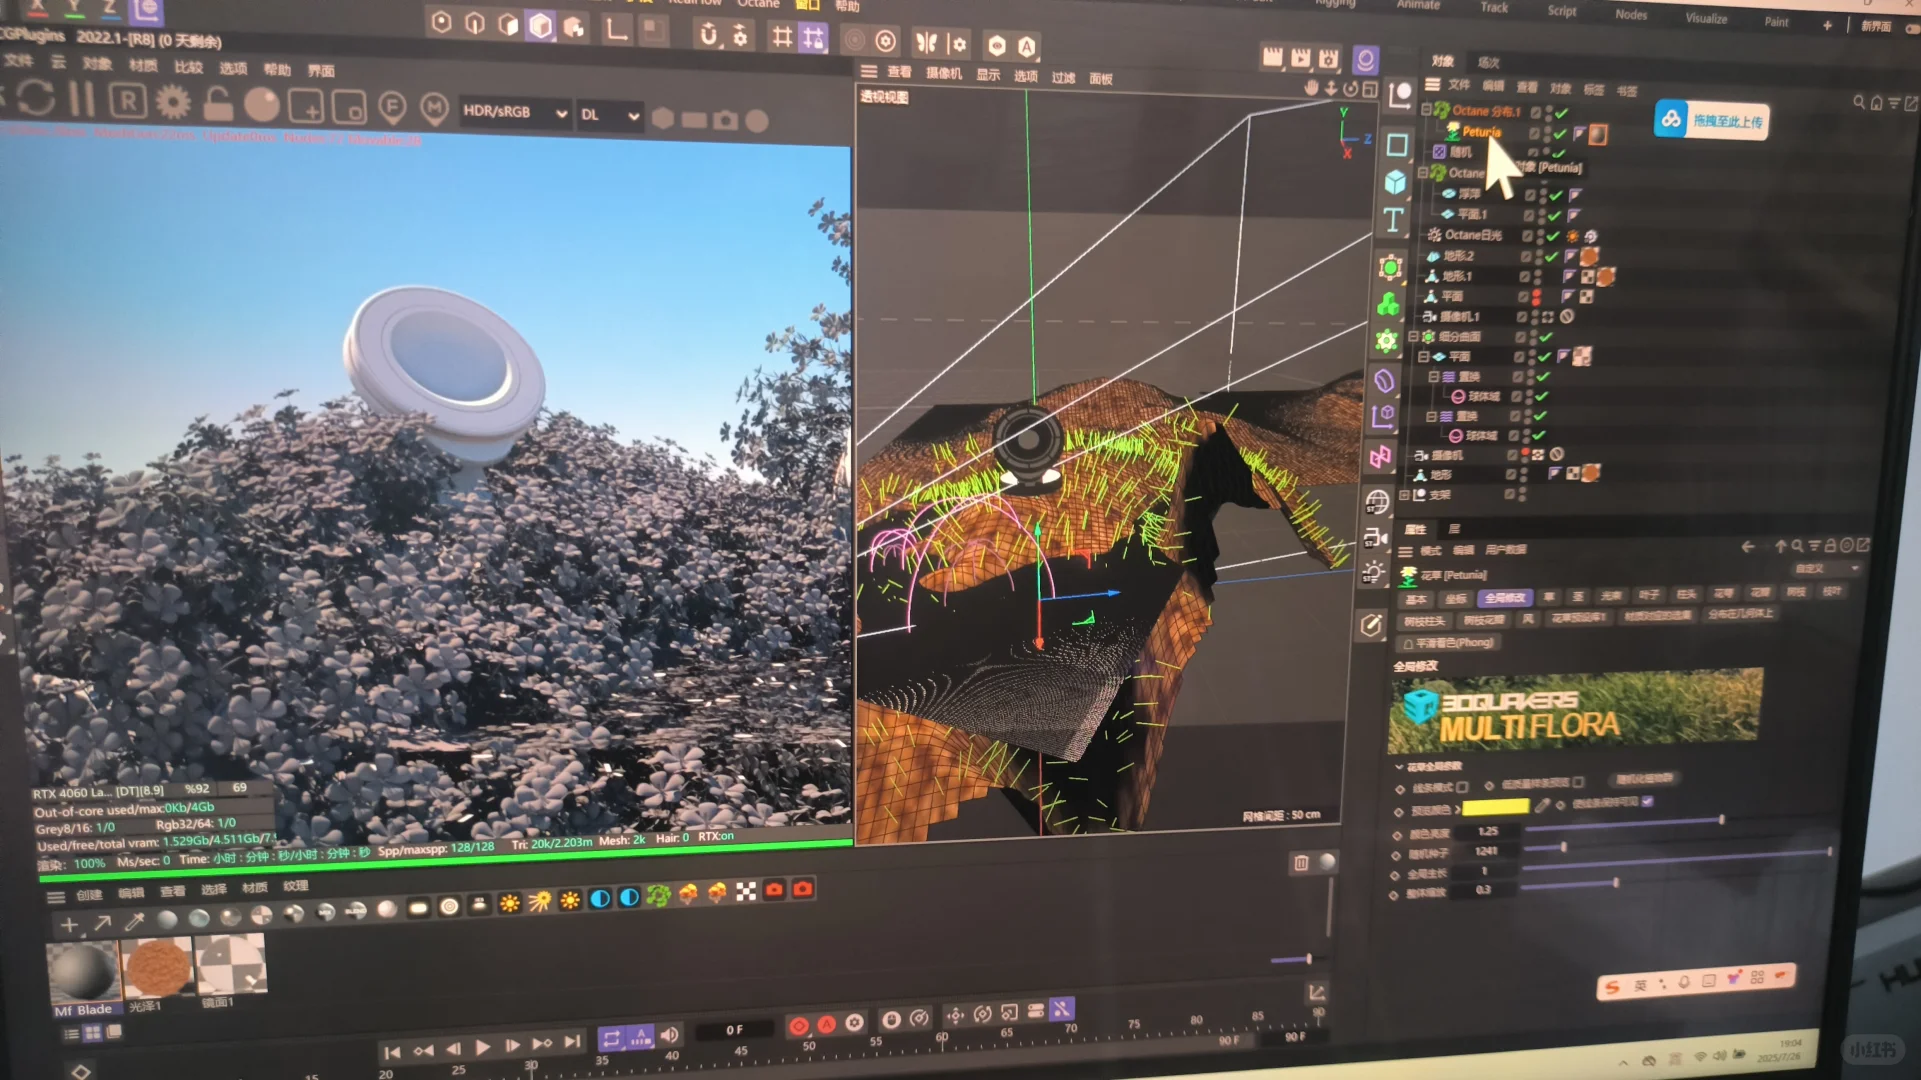This screenshot has width=1921, height=1080.
Task: Enable the 线条模式 checkbox
Action: pos(1463,787)
